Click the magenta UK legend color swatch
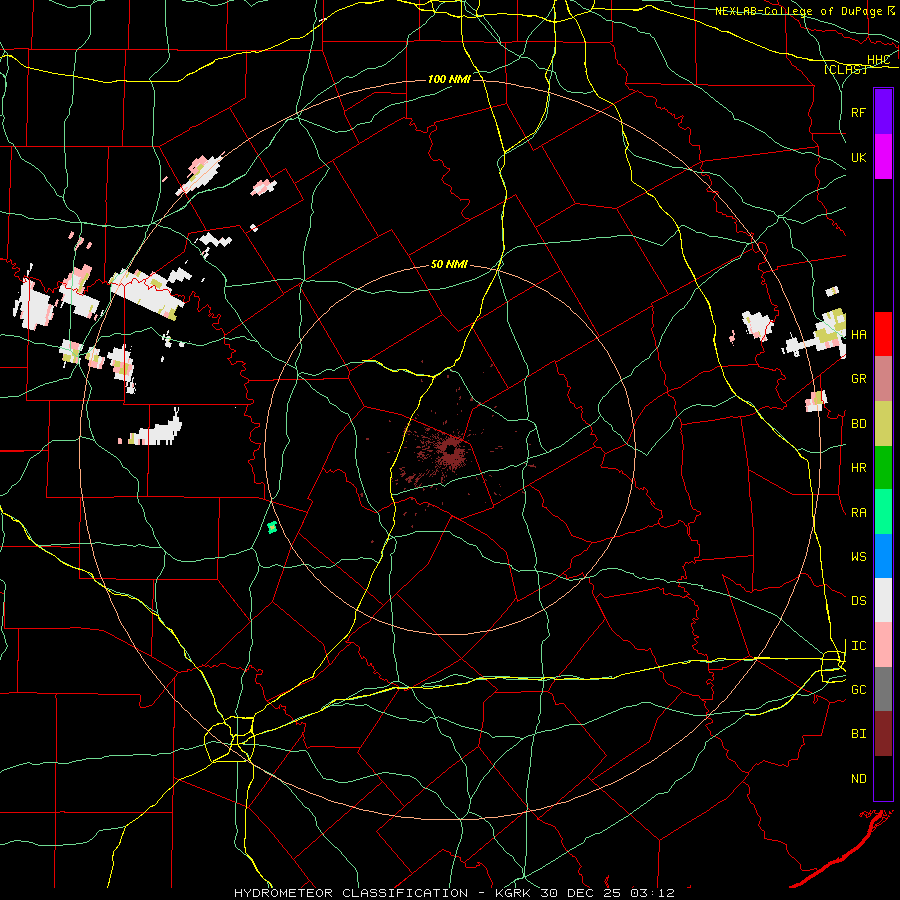The image size is (900, 900). coord(883,157)
